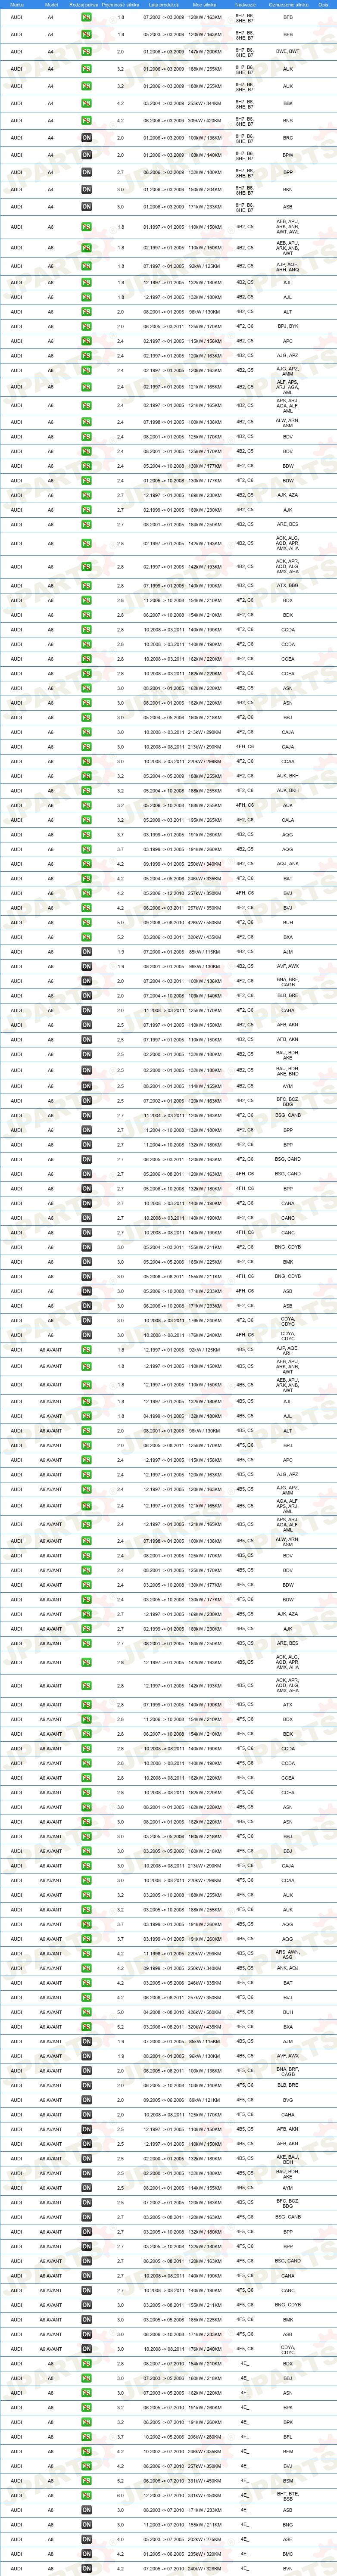Click engine code BRC

click(x=288, y=138)
